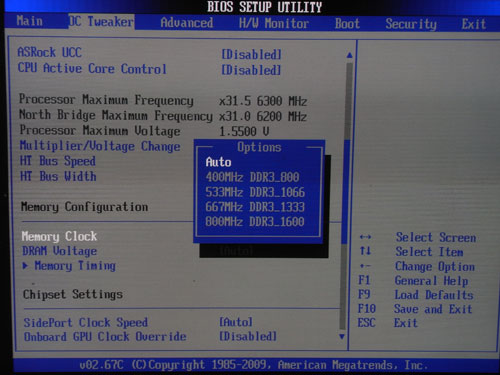Select 400MHz DDR3_800 memory option

click(x=252, y=177)
